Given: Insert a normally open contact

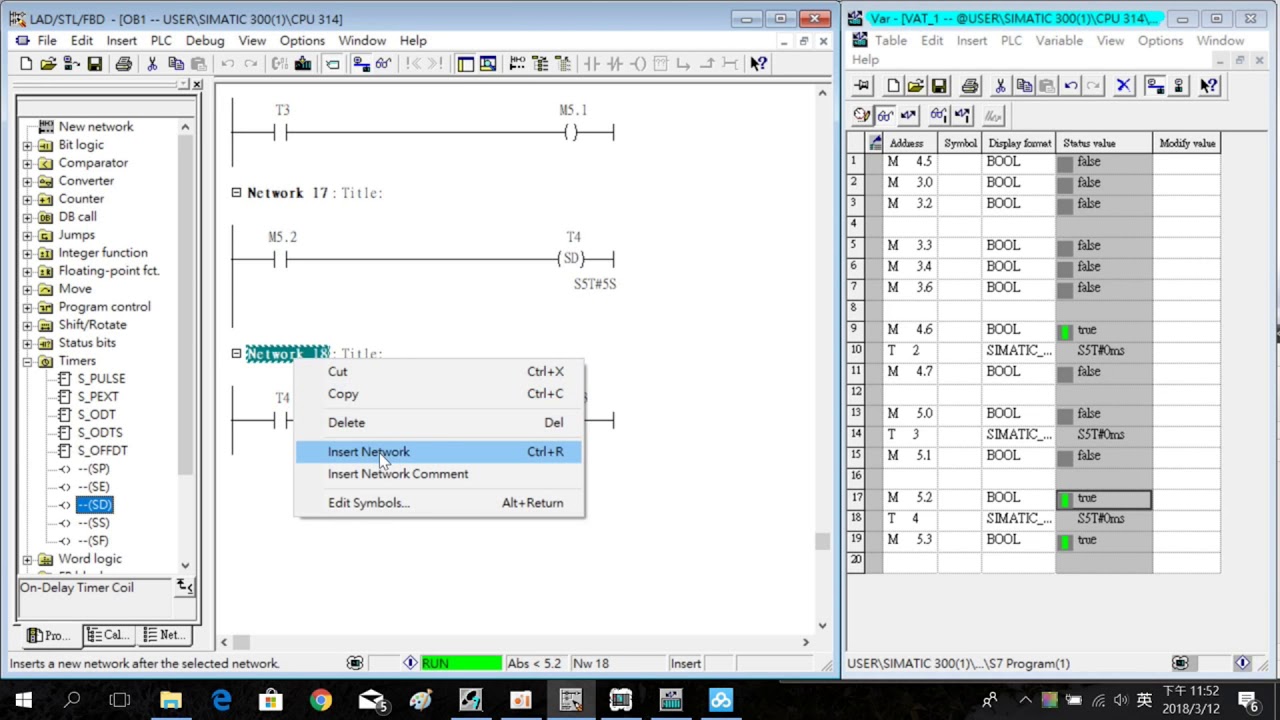Looking at the screenshot, I should (x=591, y=64).
